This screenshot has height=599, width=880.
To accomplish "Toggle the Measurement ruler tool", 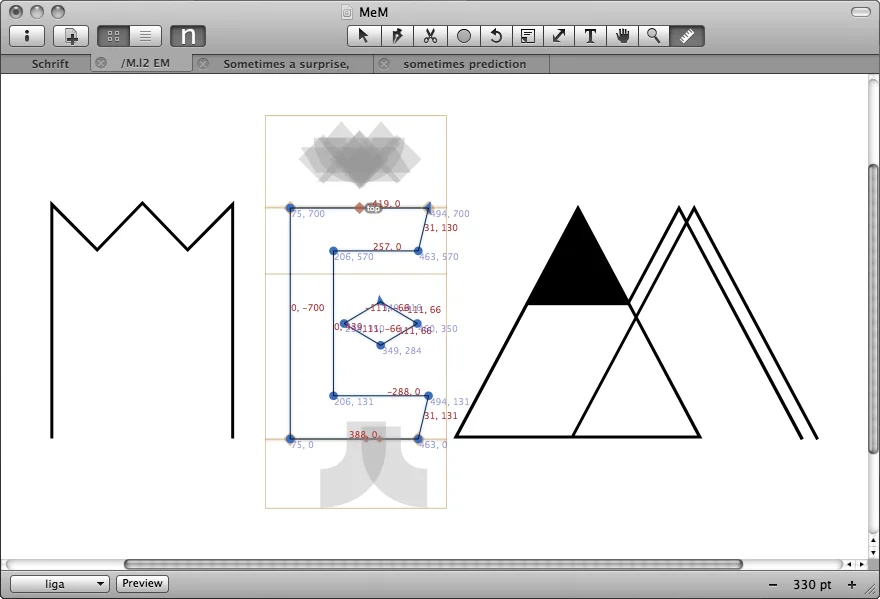I will click(686, 36).
